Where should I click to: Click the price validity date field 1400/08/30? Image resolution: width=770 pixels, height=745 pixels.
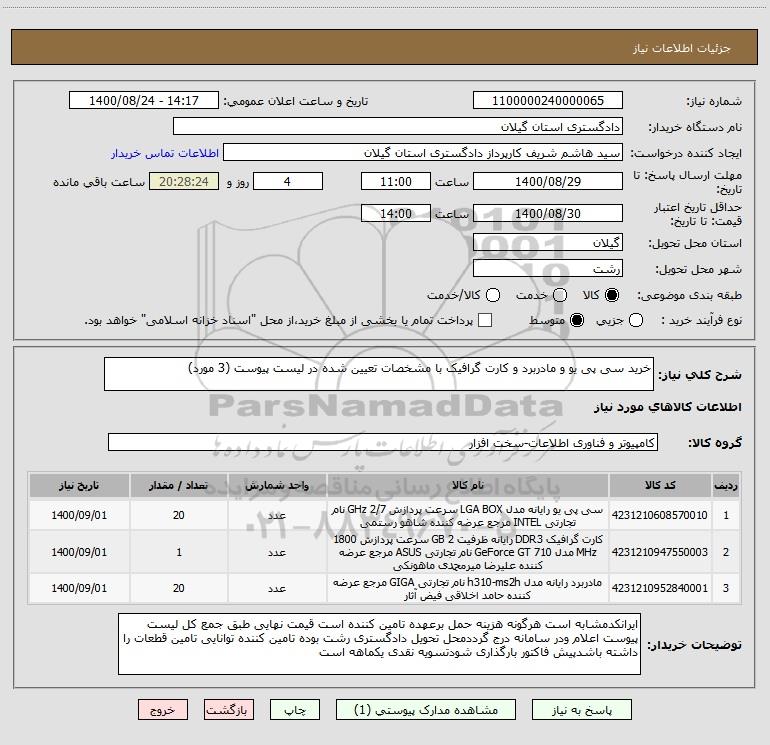[548, 213]
